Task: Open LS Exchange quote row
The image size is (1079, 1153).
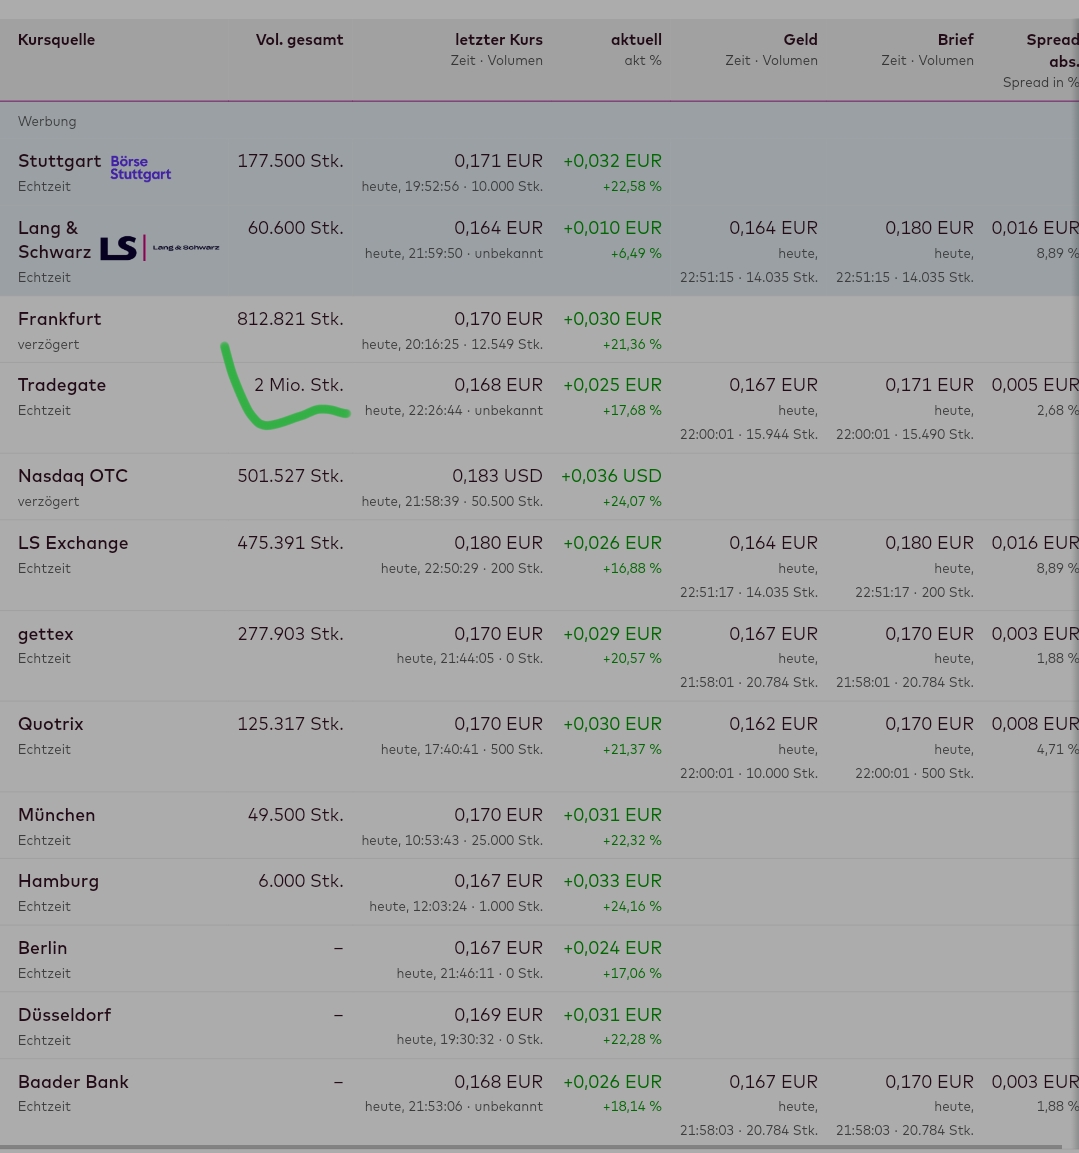Action: point(73,543)
